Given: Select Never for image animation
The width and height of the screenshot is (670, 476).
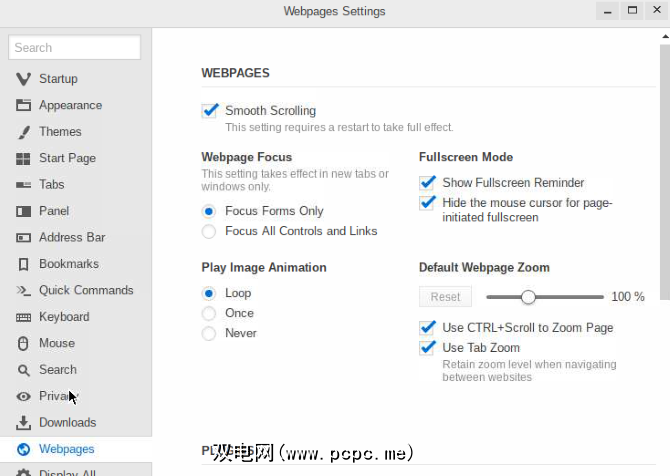Looking at the screenshot, I should click(209, 333).
